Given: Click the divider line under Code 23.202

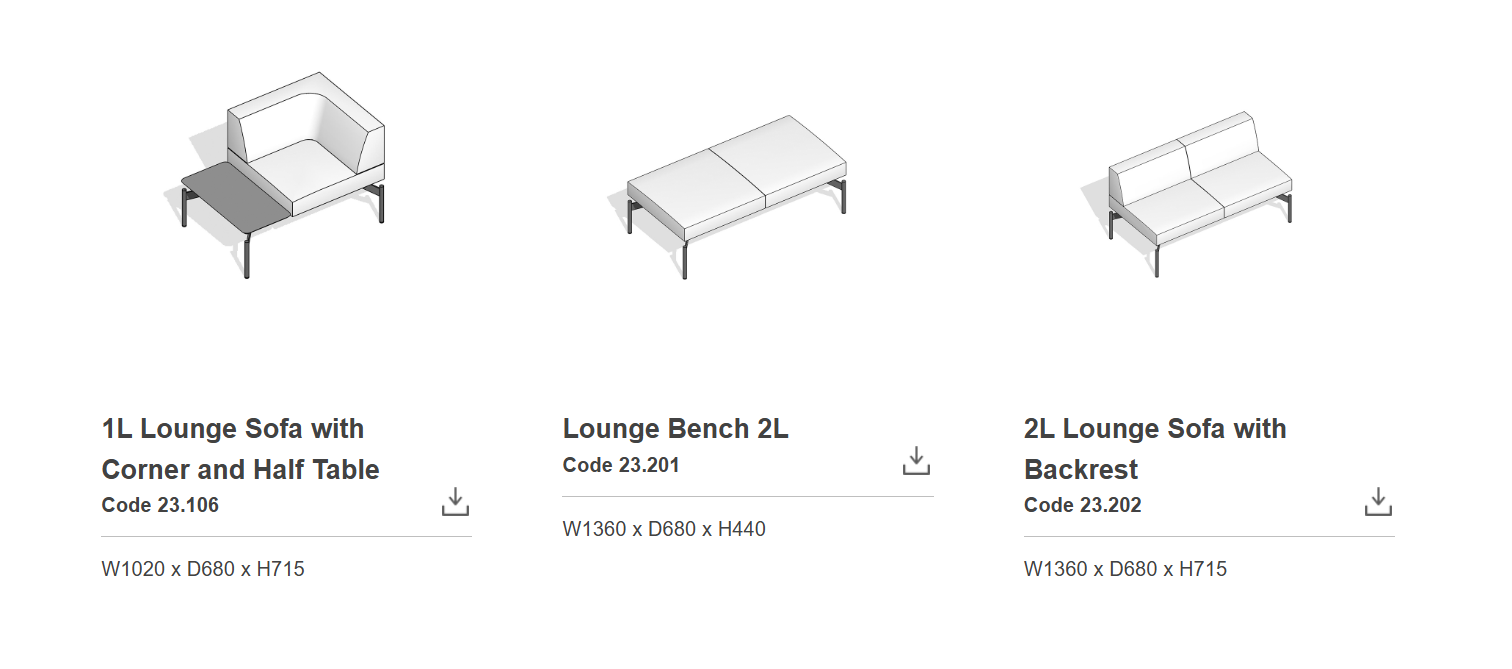Looking at the screenshot, I should click(1208, 537).
